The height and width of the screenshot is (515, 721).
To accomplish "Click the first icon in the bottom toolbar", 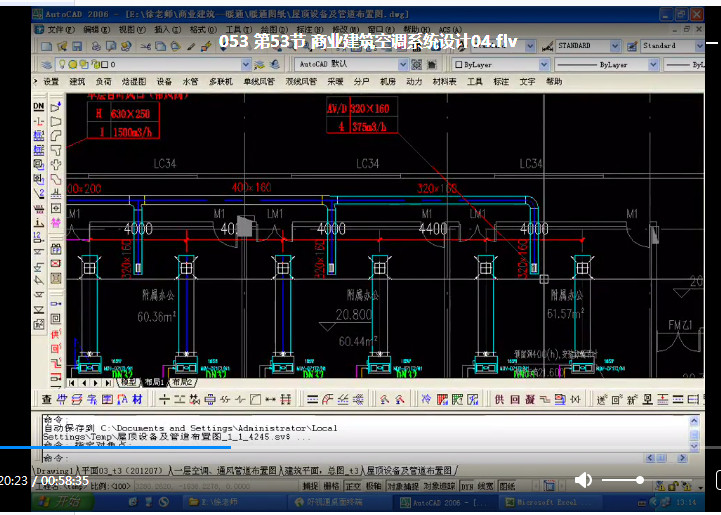I will tap(47, 399).
